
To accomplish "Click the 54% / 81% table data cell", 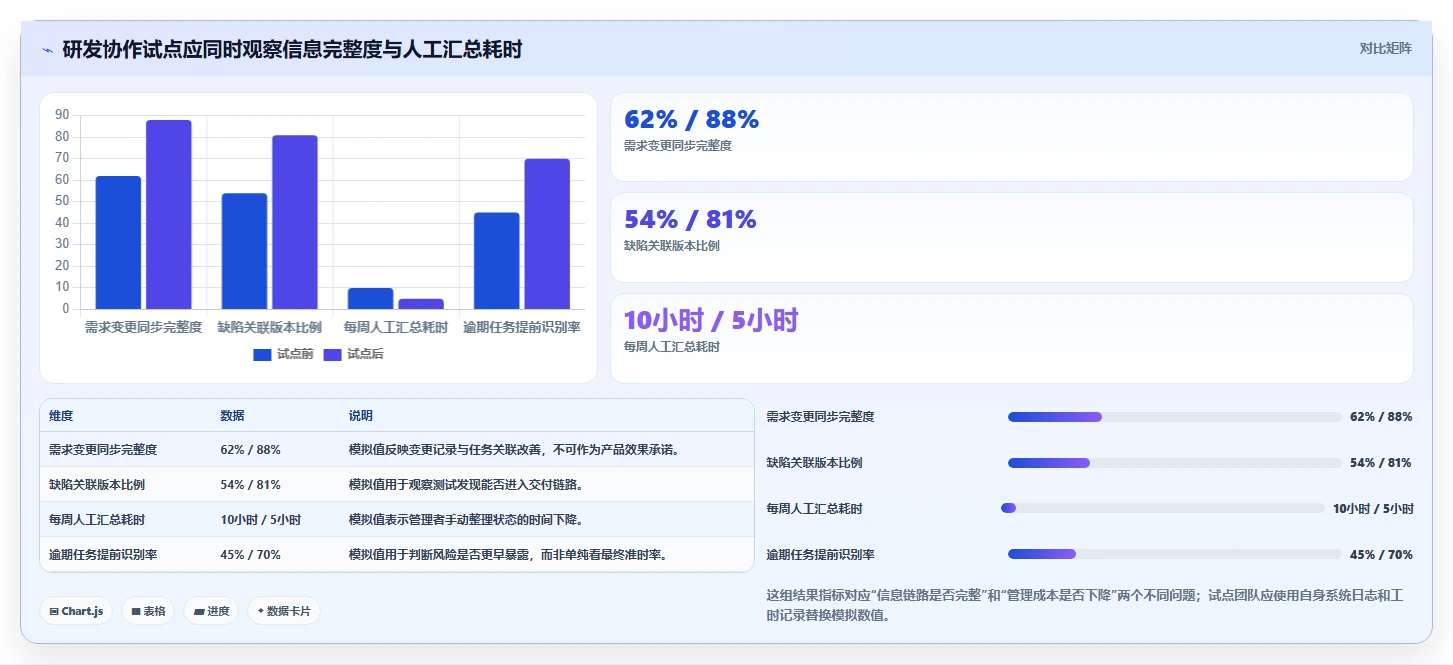I will tap(250, 485).
